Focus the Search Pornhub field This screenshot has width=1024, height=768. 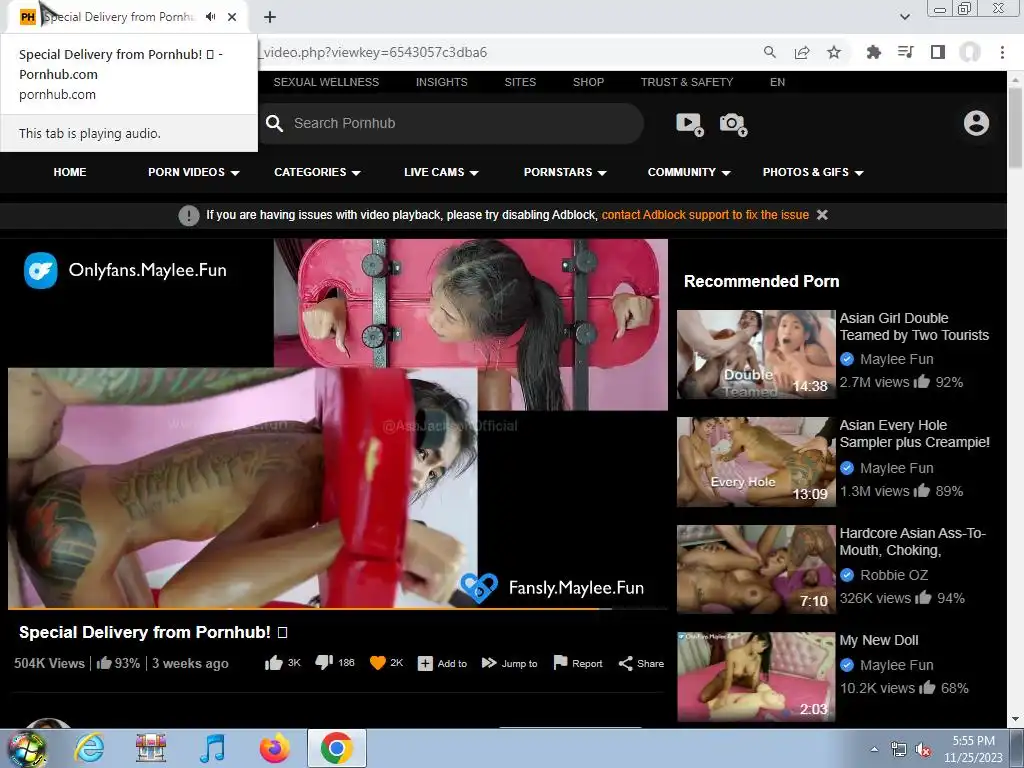452,123
